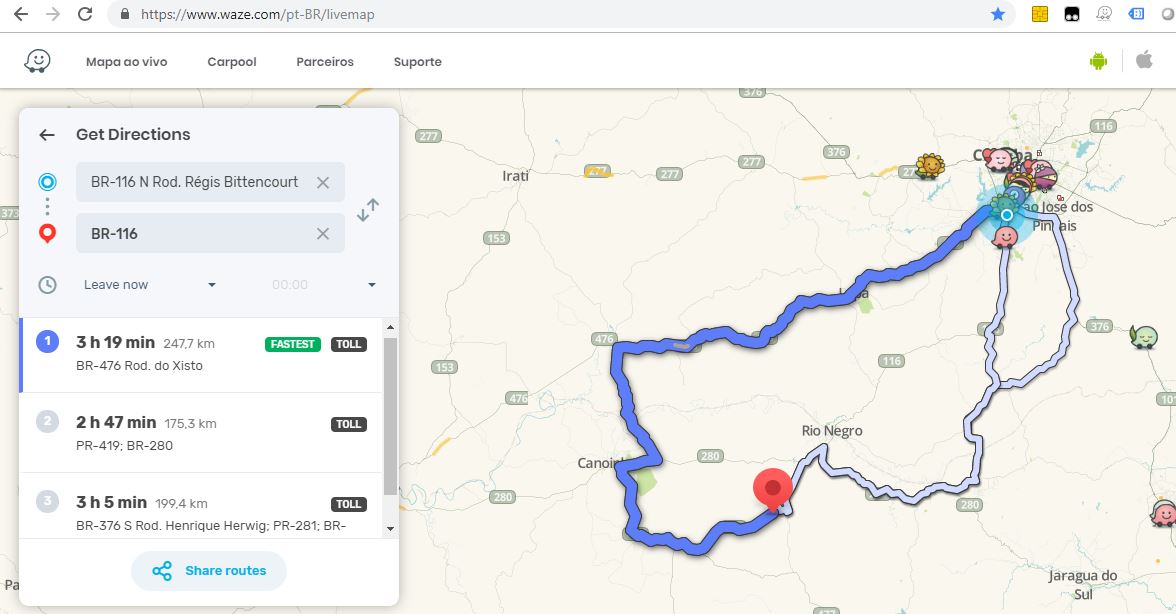
Task: Click the browser address bar URL
Action: 257,14
